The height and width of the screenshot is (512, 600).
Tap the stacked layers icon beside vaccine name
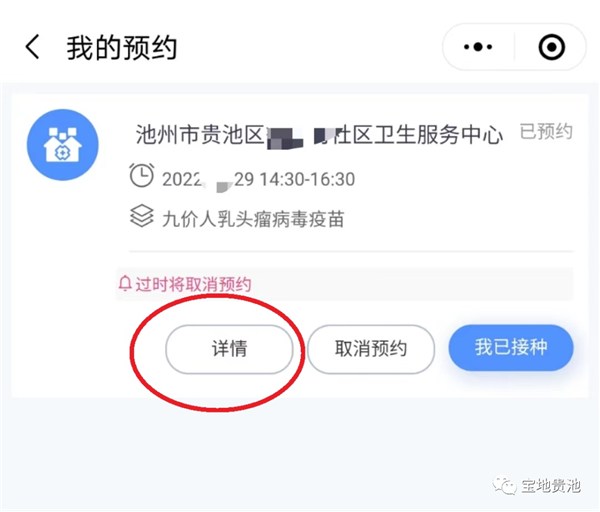[142, 215]
